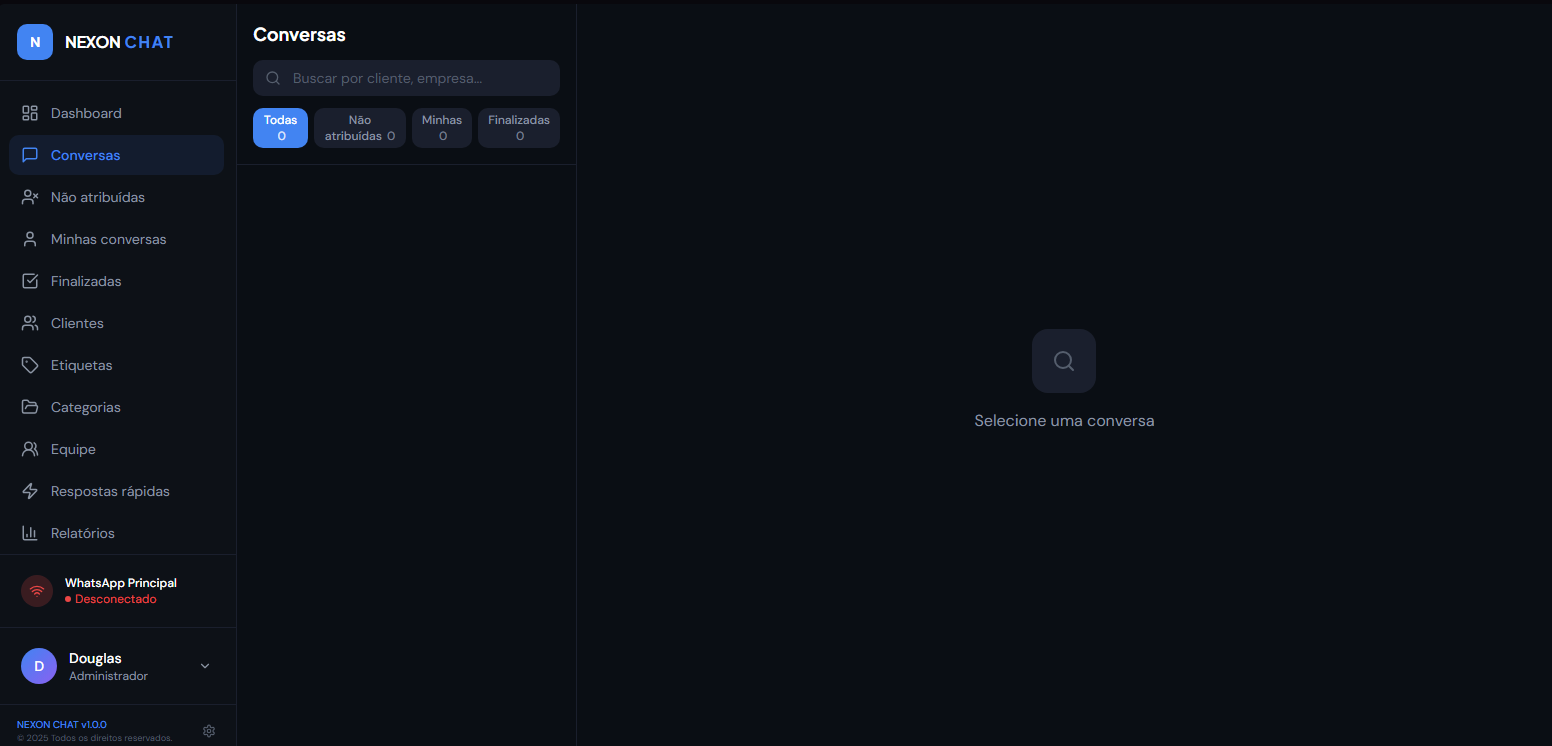Open settings via the gear icon
Viewport: 1552px width, 746px height.
209,731
